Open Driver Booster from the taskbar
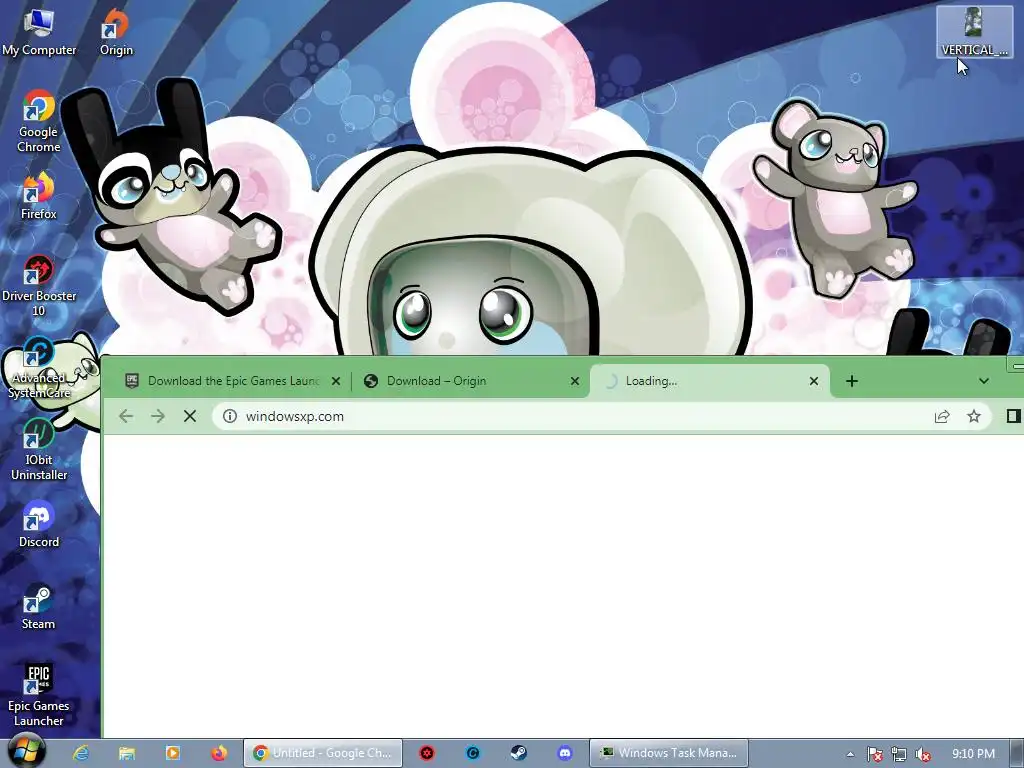The width and height of the screenshot is (1024, 768). [427, 753]
